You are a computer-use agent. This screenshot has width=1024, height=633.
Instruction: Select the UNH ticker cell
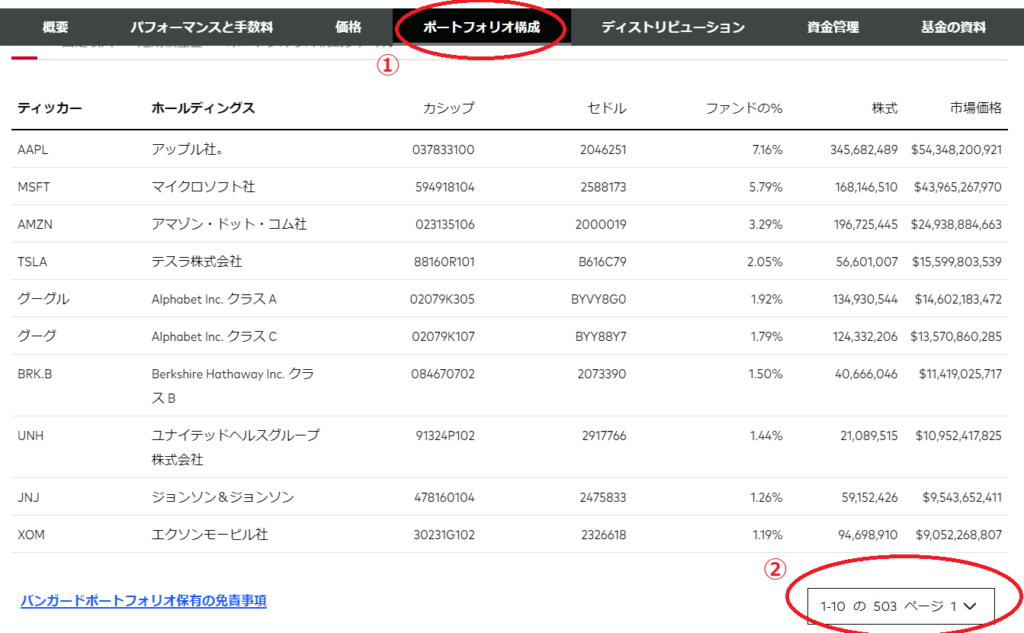point(30,435)
